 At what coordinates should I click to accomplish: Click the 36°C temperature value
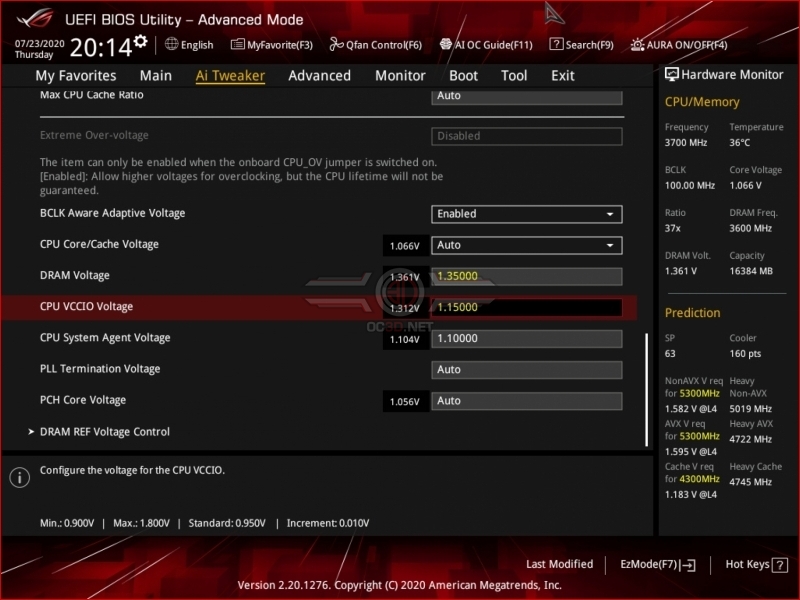[739, 143]
